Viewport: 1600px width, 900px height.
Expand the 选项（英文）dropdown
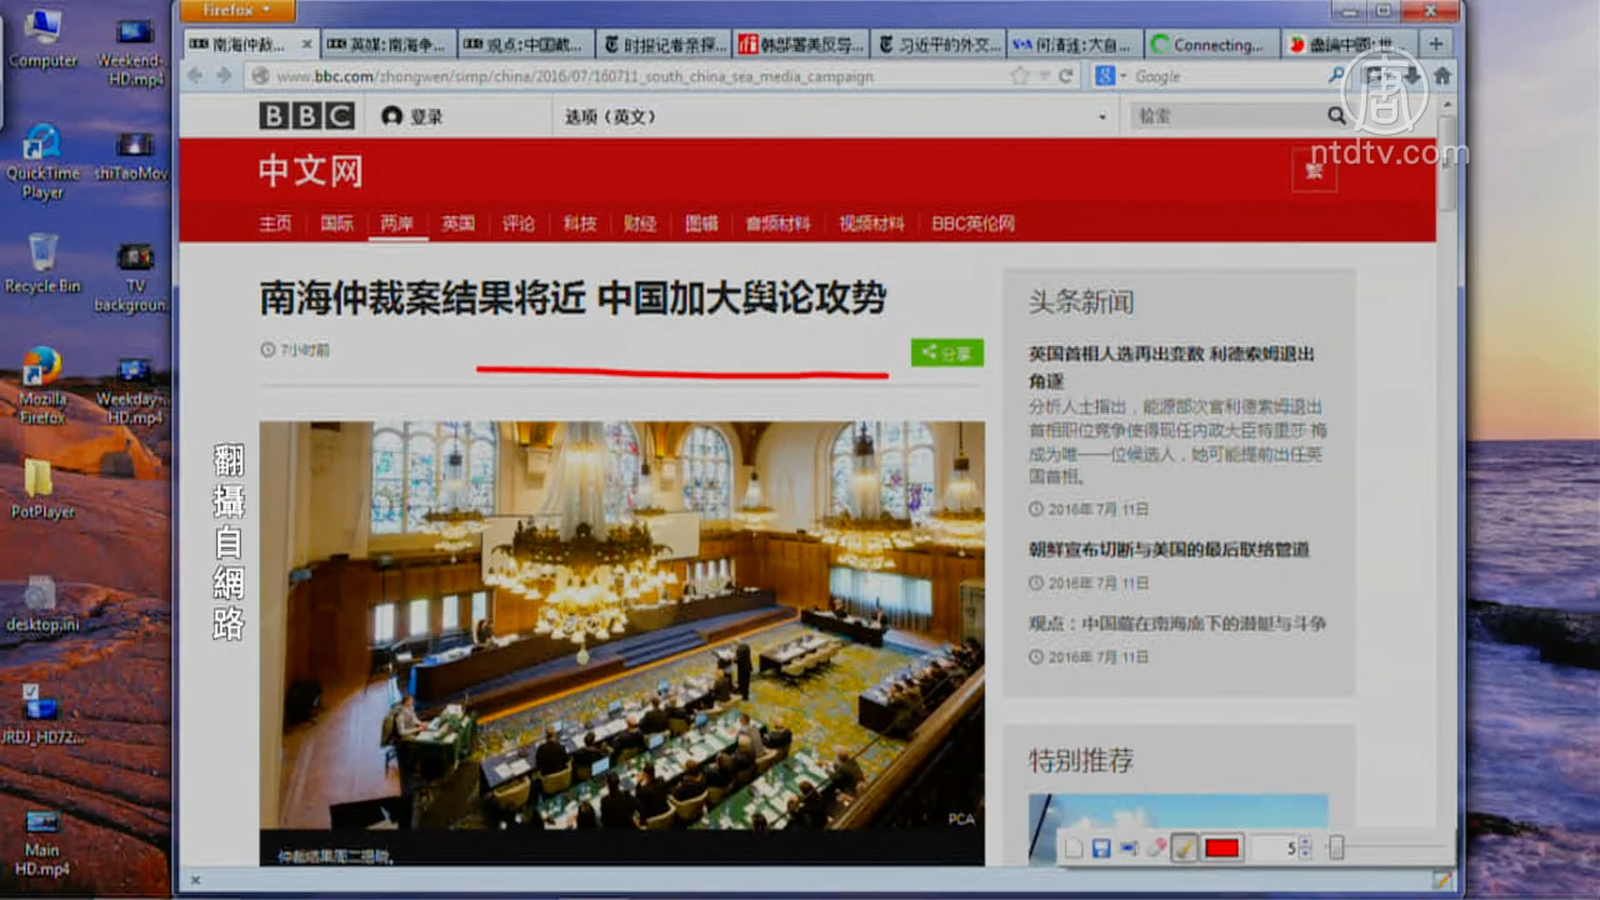[1102, 117]
